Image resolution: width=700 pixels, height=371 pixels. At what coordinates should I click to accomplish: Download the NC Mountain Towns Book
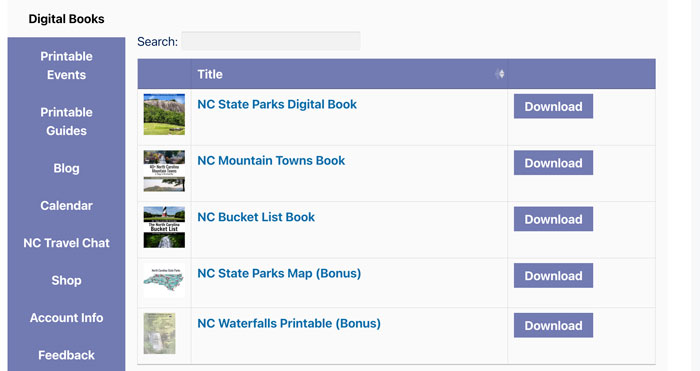tap(553, 163)
